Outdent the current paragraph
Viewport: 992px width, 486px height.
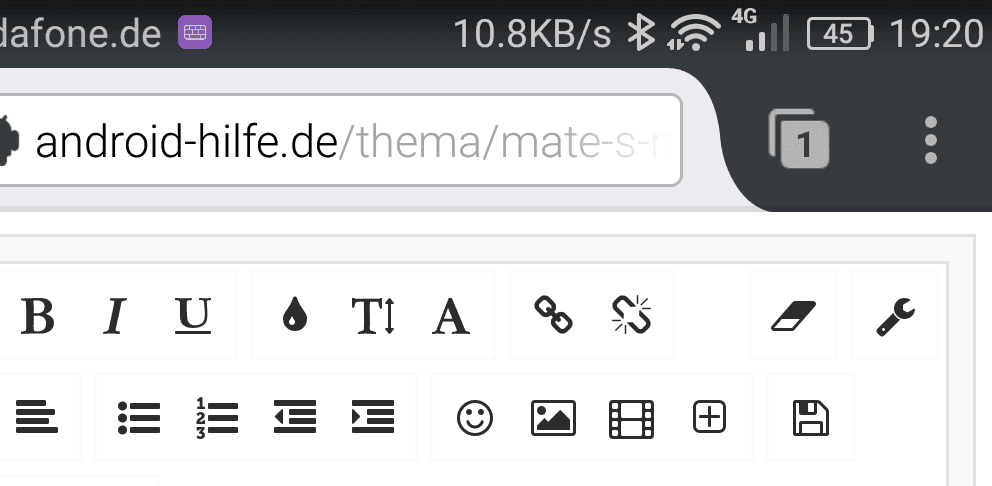(x=295, y=417)
